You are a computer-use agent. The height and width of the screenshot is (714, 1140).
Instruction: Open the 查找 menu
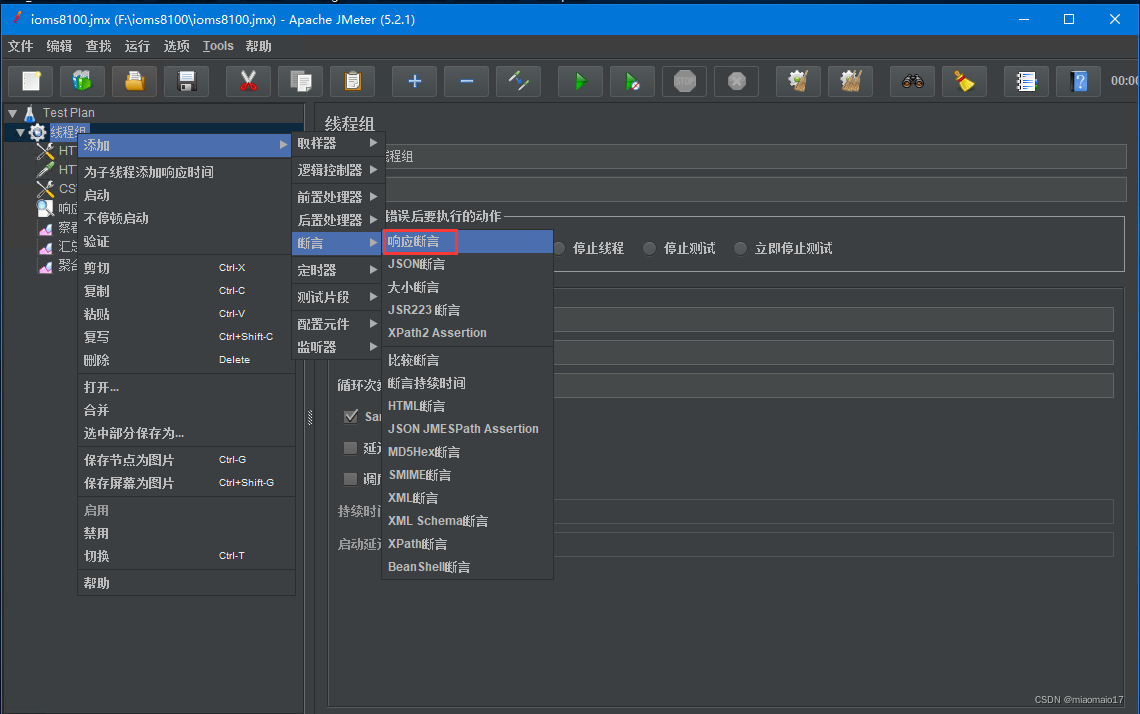pos(98,47)
